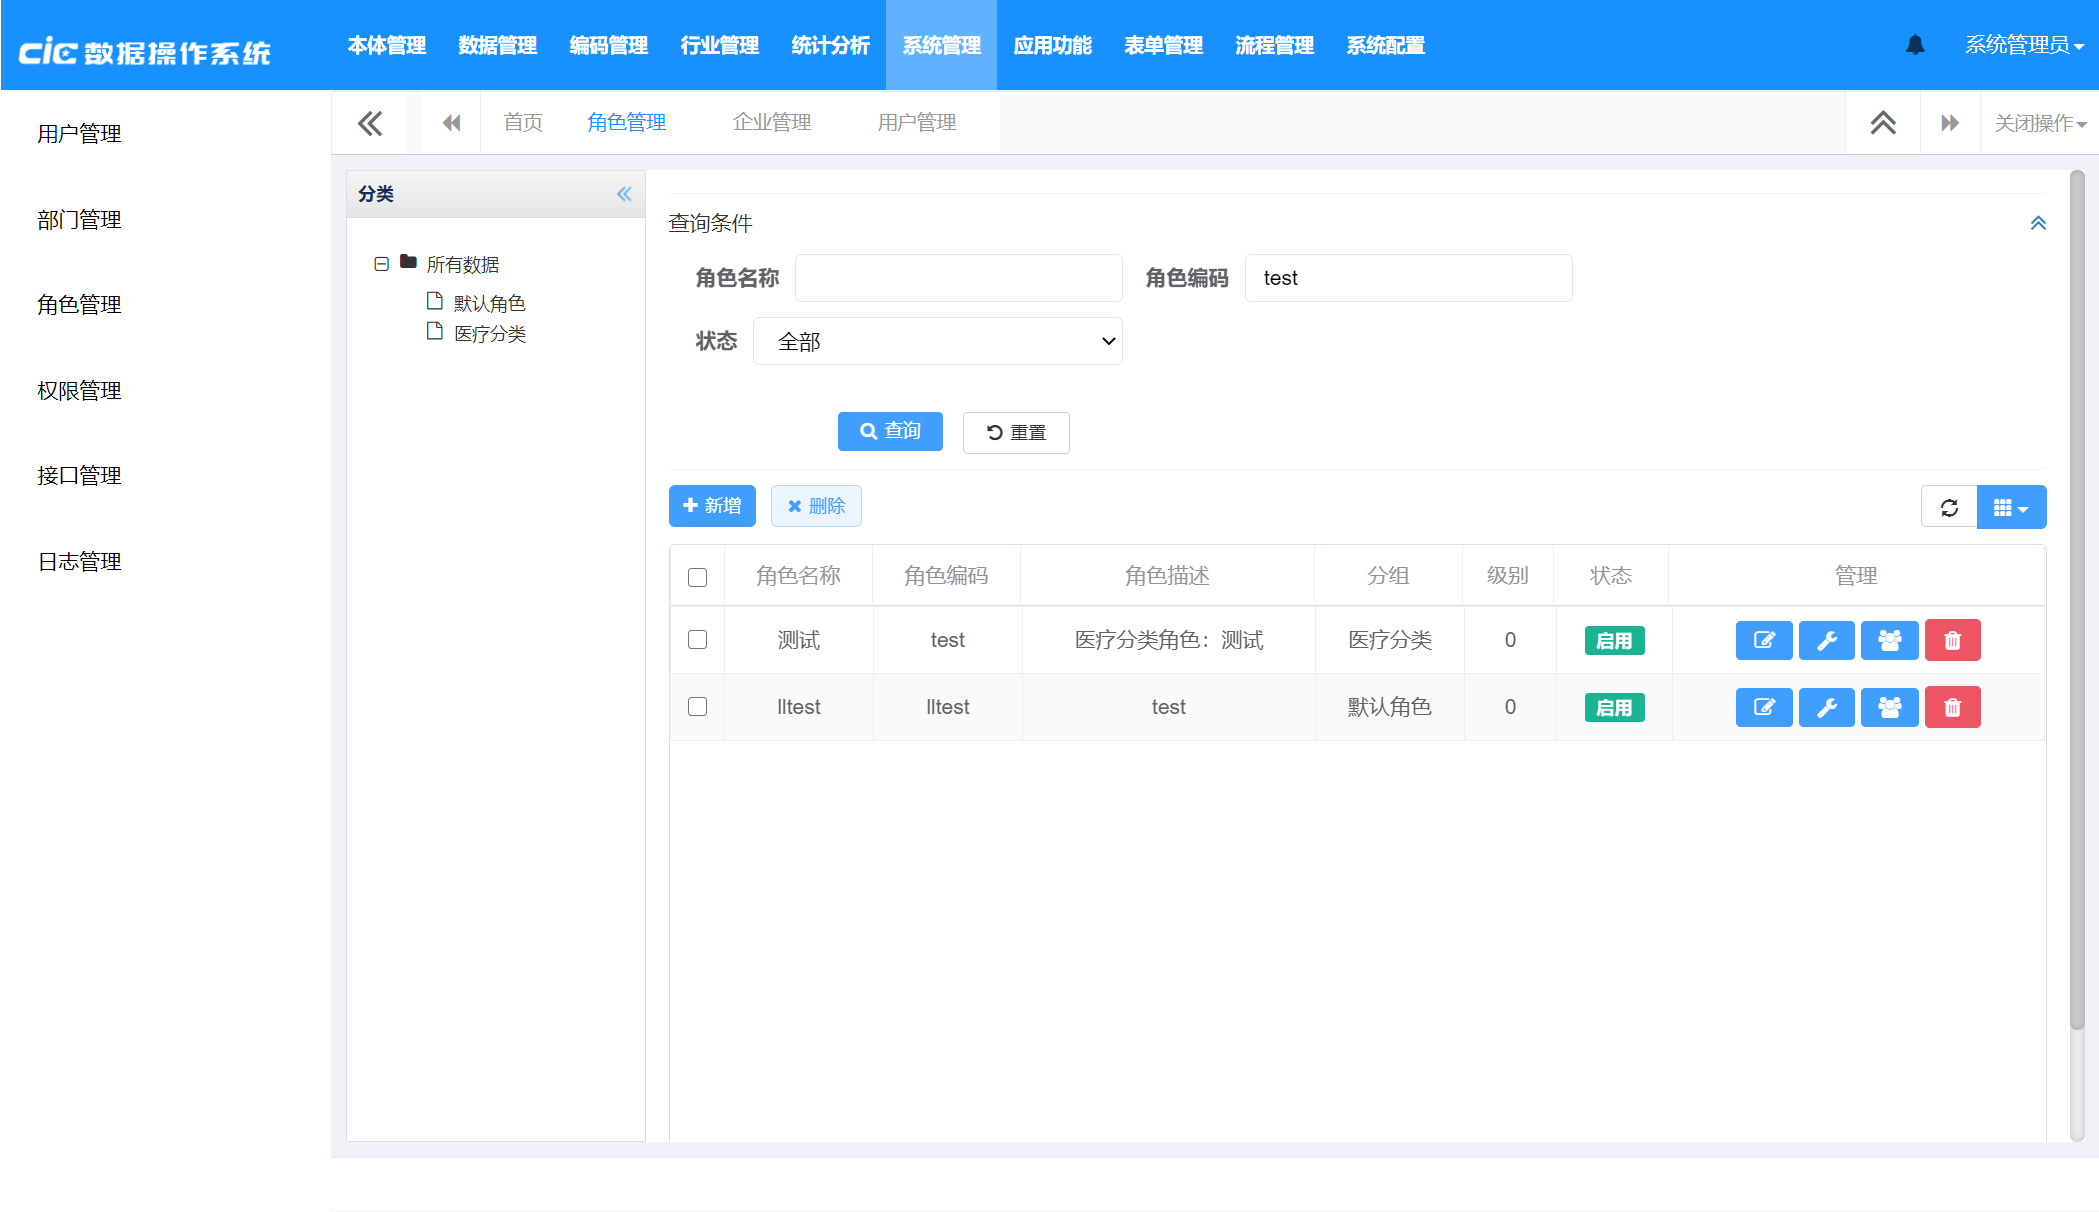This screenshot has height=1212, width=2099.
Task: Collapse the 分类 panel chevron icon
Action: pos(624,194)
